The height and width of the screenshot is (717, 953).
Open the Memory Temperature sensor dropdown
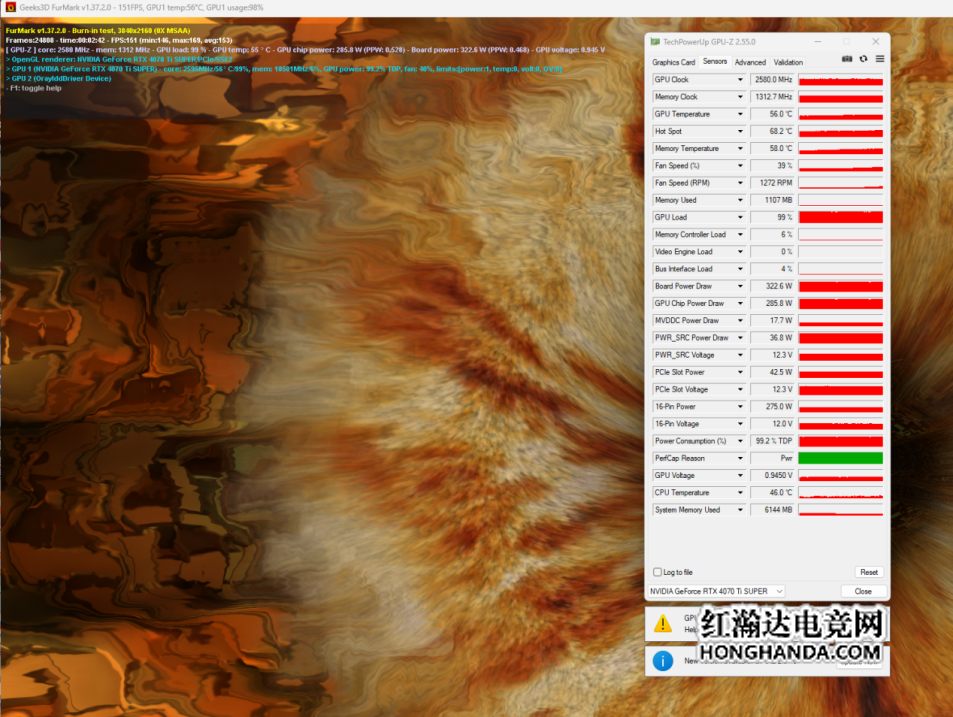[x=740, y=148]
